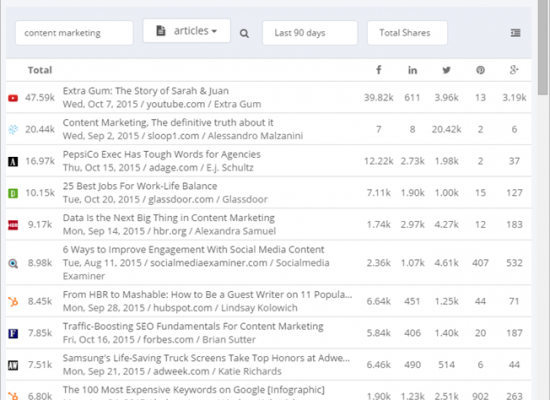
Task: Open '25 Best Jobs For Work-Life Balance' article
Action: [x=140, y=186]
